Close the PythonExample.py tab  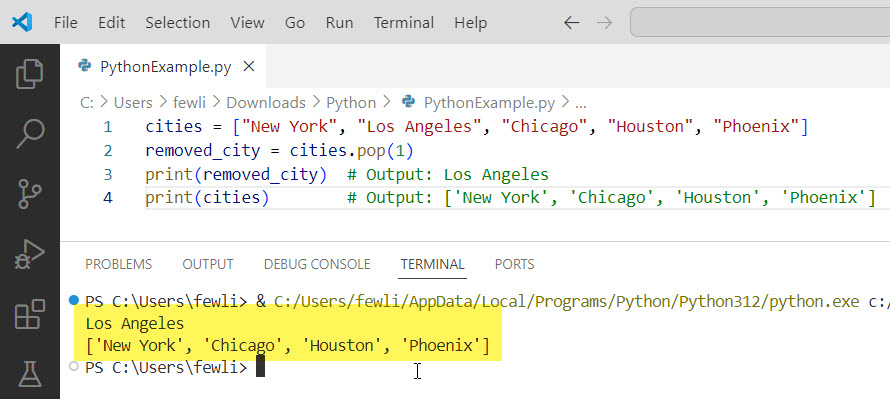pyautogui.click(x=249, y=67)
